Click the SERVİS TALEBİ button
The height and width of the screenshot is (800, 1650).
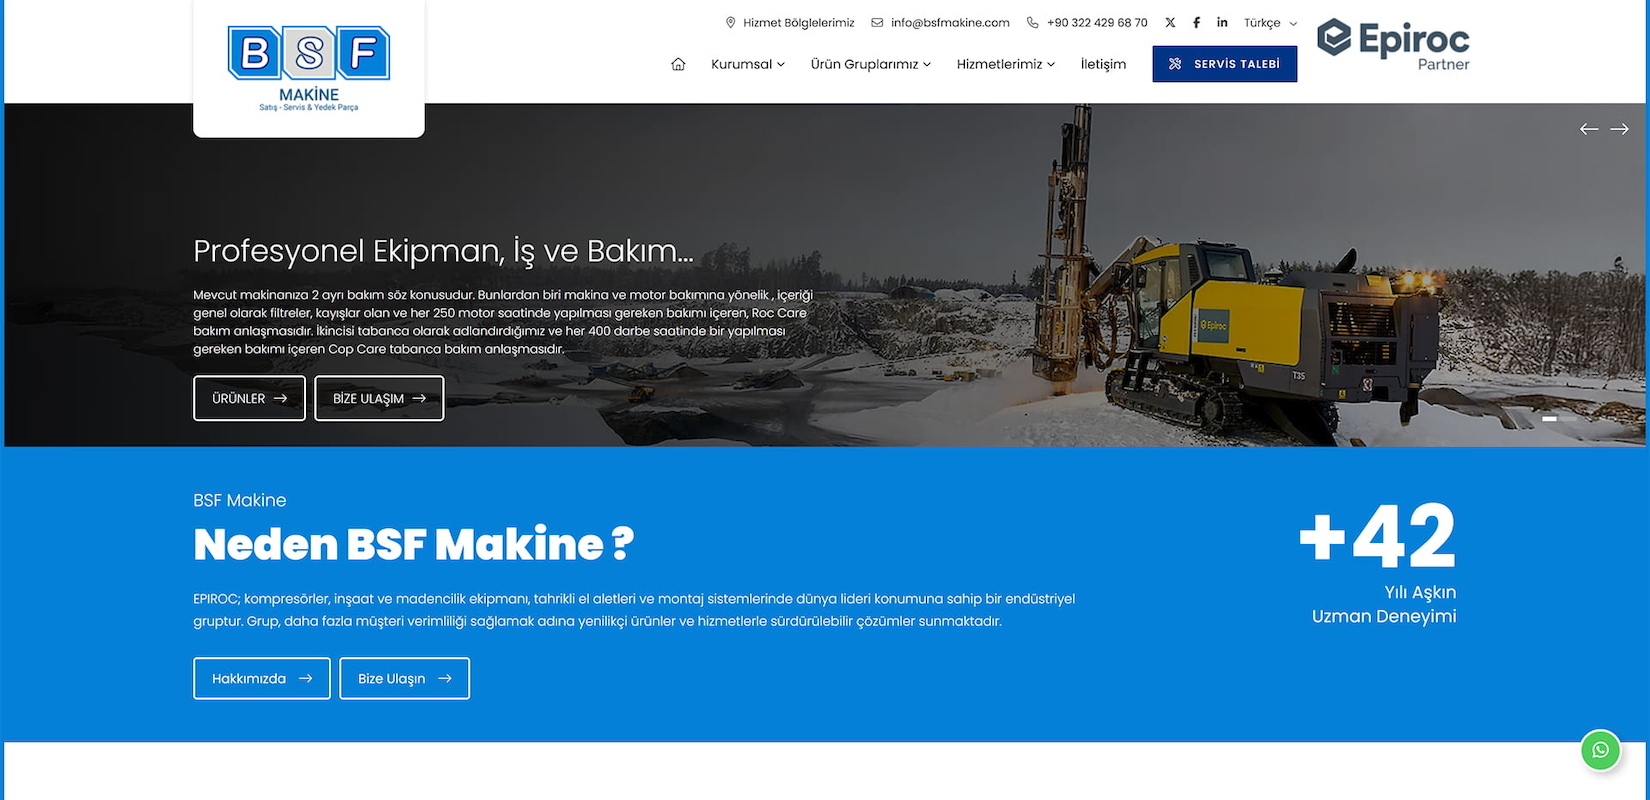tap(1225, 64)
